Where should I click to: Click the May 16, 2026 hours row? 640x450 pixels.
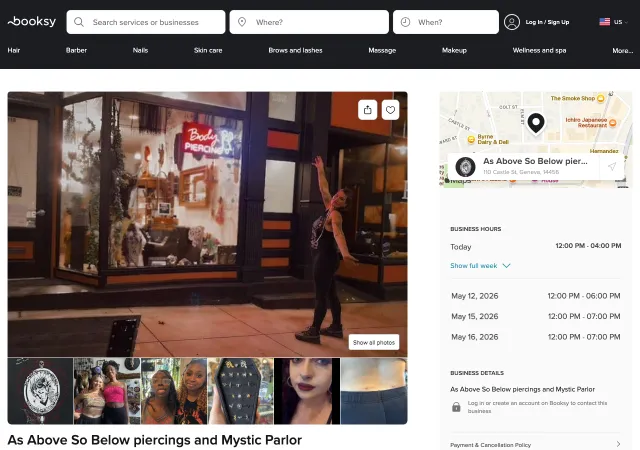pyautogui.click(x=536, y=337)
